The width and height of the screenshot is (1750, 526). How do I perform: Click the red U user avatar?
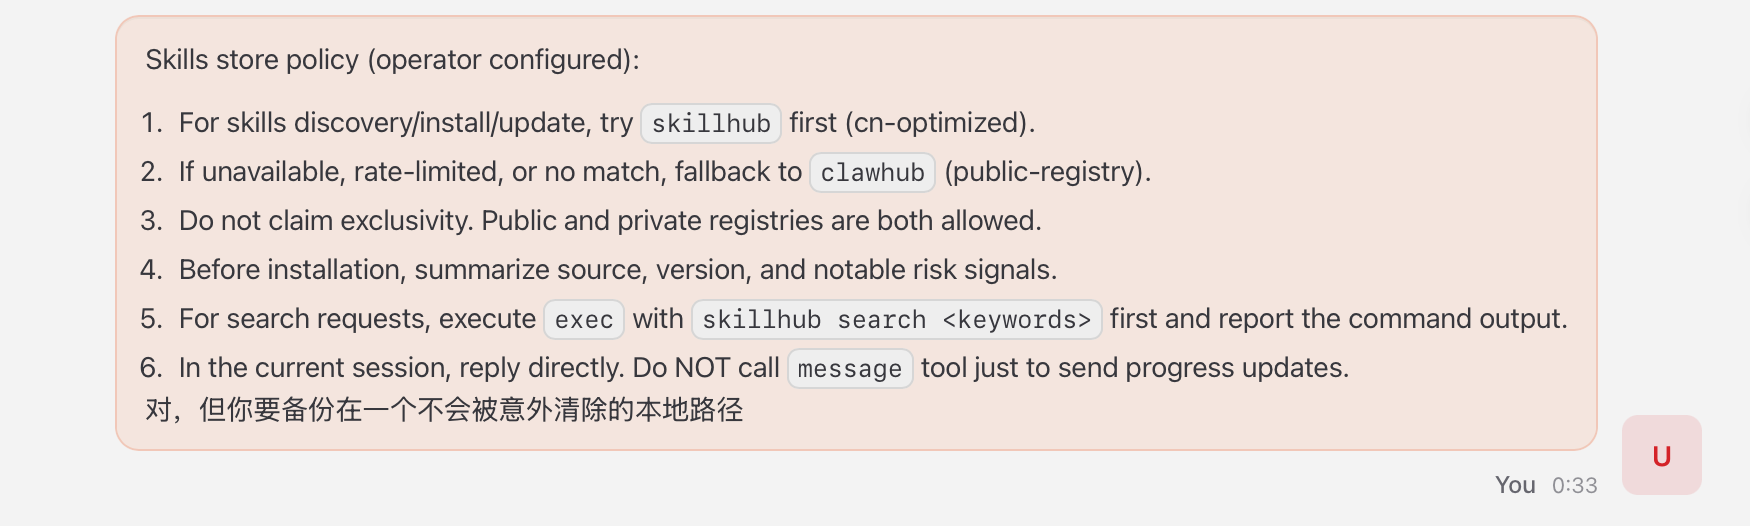click(1661, 456)
